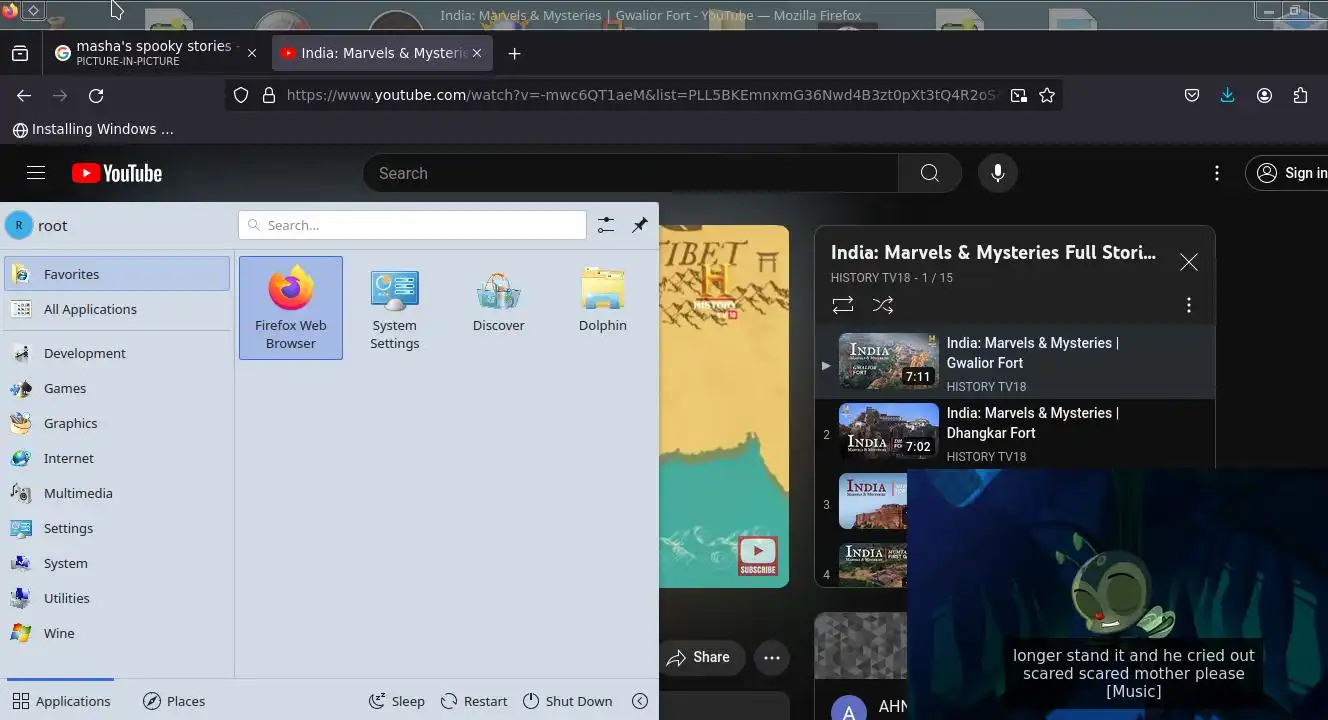Image resolution: width=1328 pixels, height=720 pixels.
Task: Toggle playlist shuffle
Action: pos(883,305)
